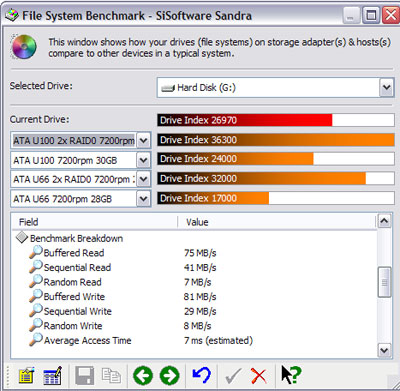Screen dimensions: 400x391
Task: Open the ATA U100 7200rpm 30GB dropdown arrow
Action: click(144, 160)
